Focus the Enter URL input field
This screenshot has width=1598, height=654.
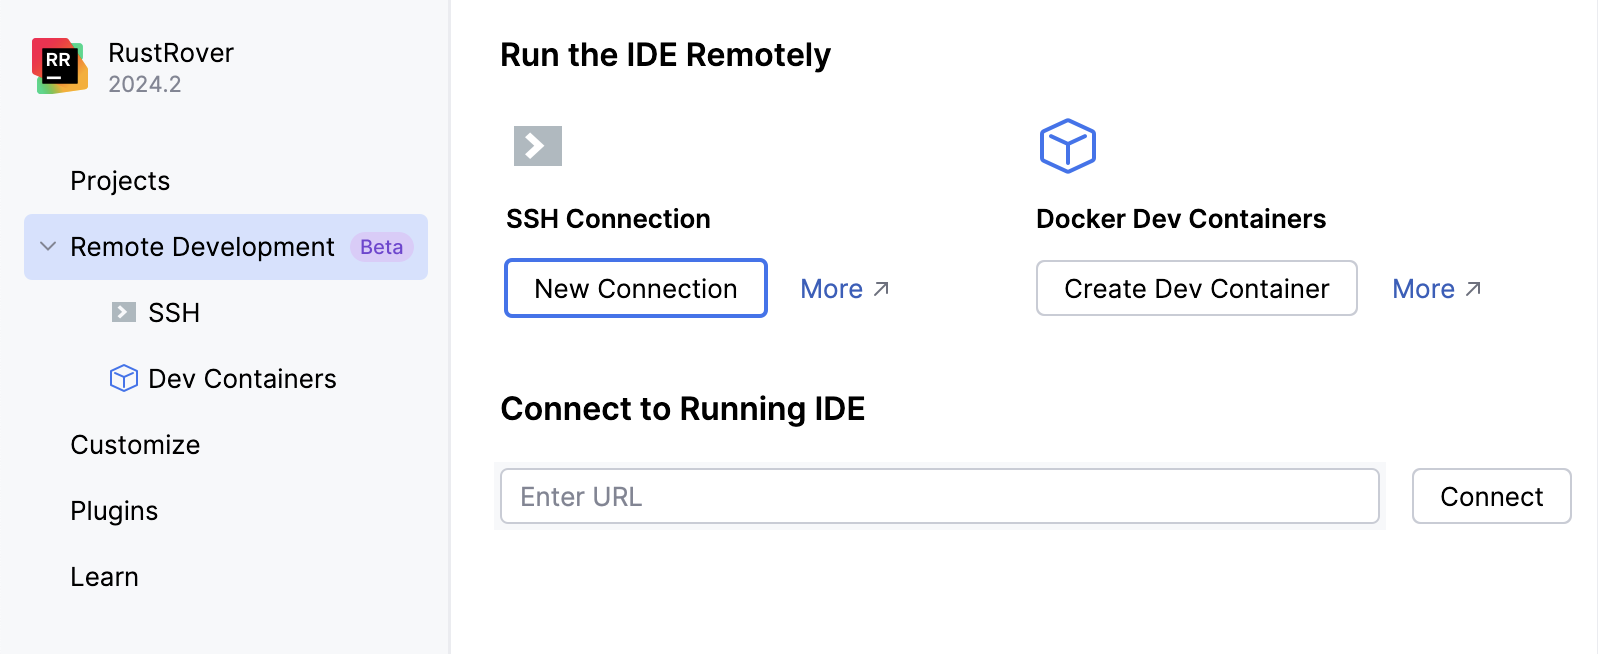pyautogui.click(x=940, y=496)
